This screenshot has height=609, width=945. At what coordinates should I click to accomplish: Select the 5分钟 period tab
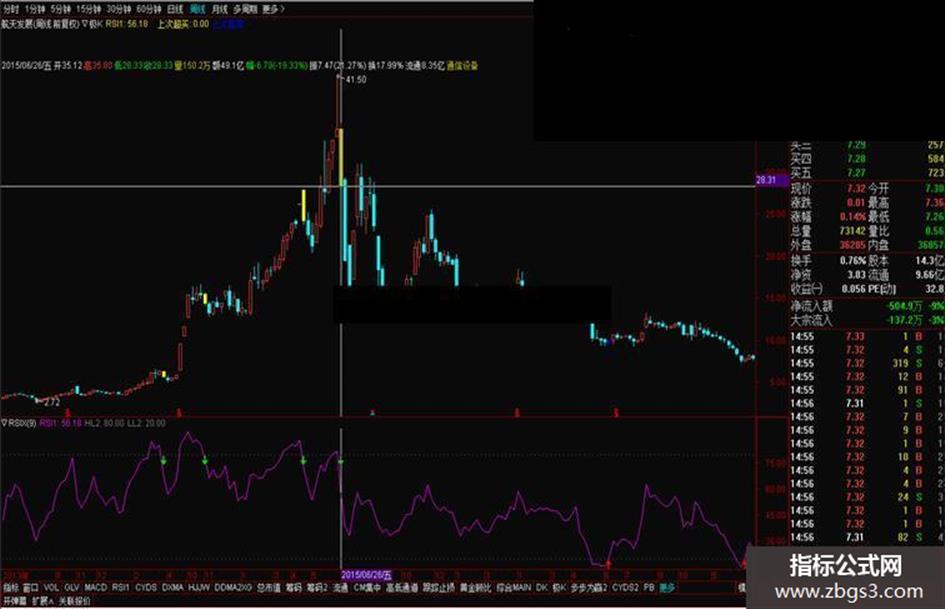point(60,9)
